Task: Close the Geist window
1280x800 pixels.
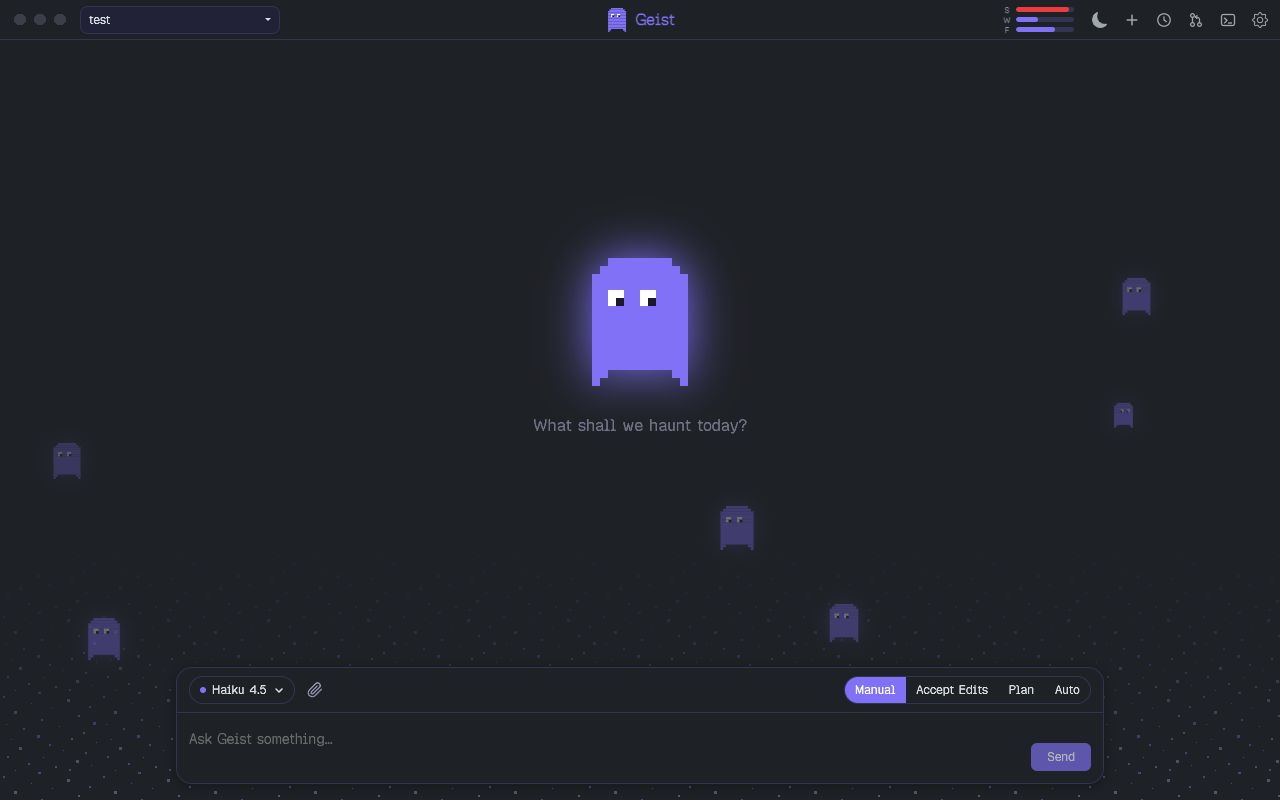Action: (x=20, y=20)
